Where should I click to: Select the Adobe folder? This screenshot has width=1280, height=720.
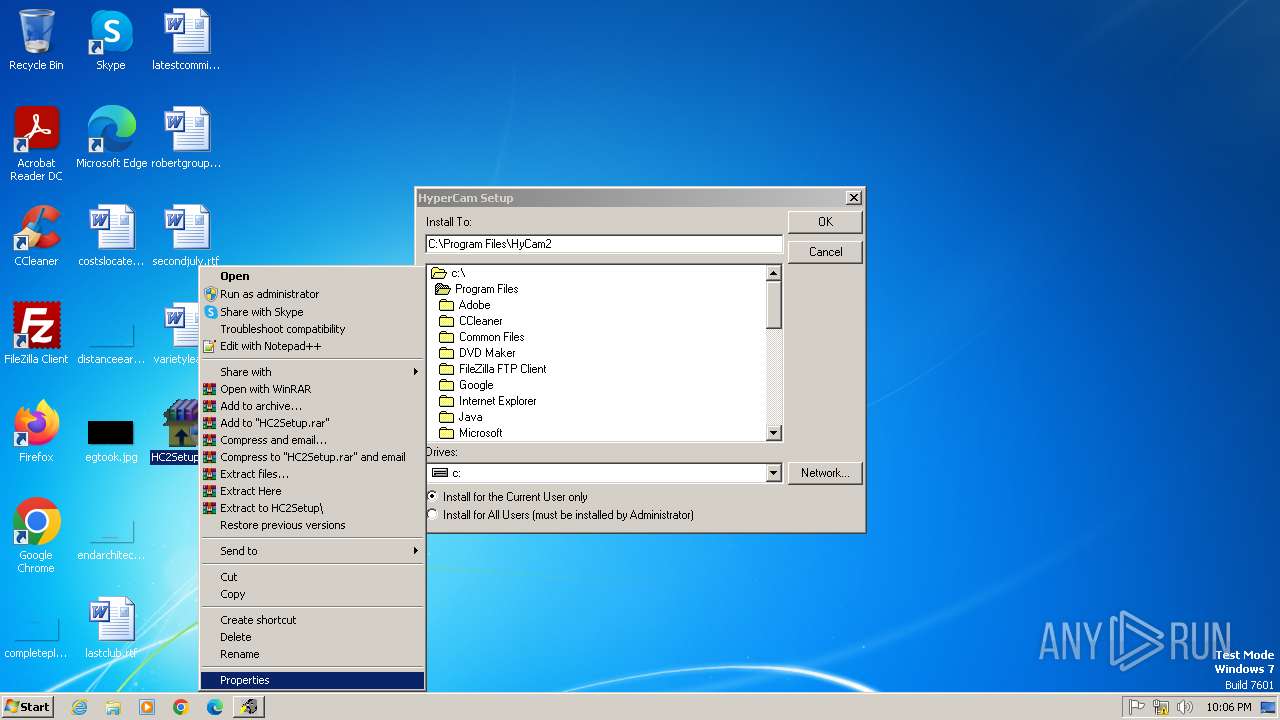465,305
